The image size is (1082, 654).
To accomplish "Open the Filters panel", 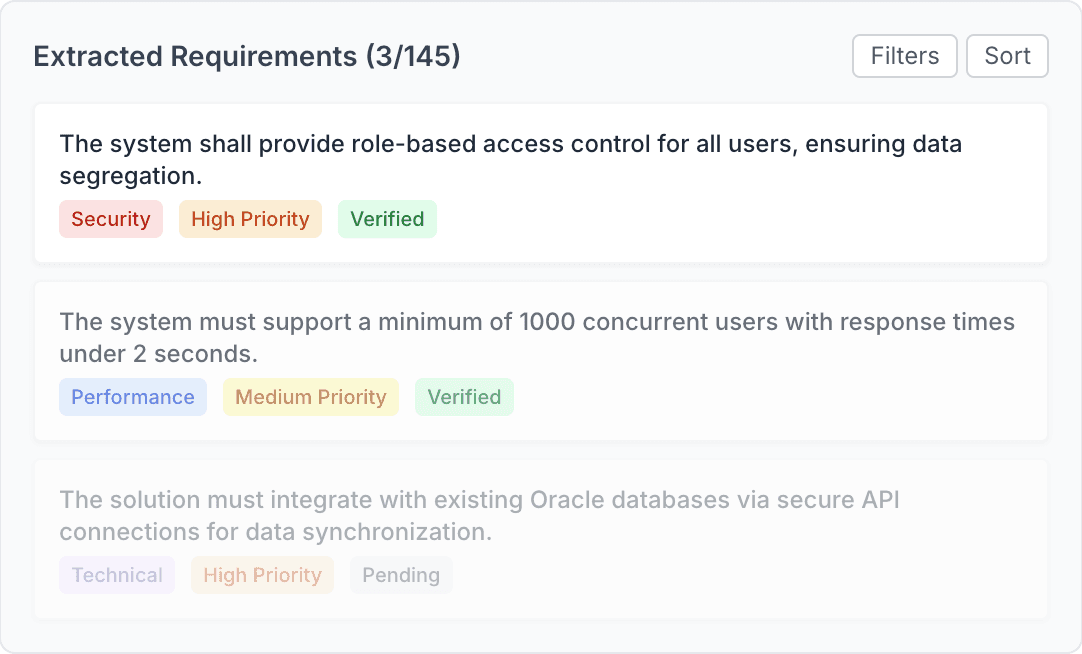I will (903, 56).
